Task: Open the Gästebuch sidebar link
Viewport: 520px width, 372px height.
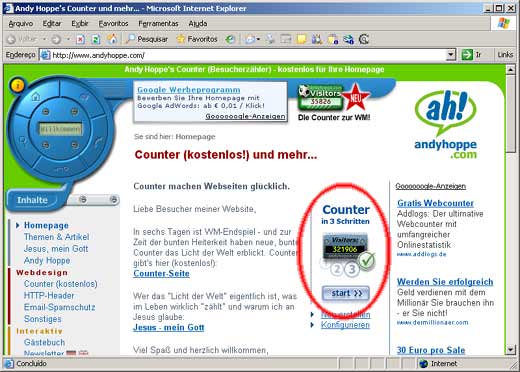Action: [x=44, y=342]
